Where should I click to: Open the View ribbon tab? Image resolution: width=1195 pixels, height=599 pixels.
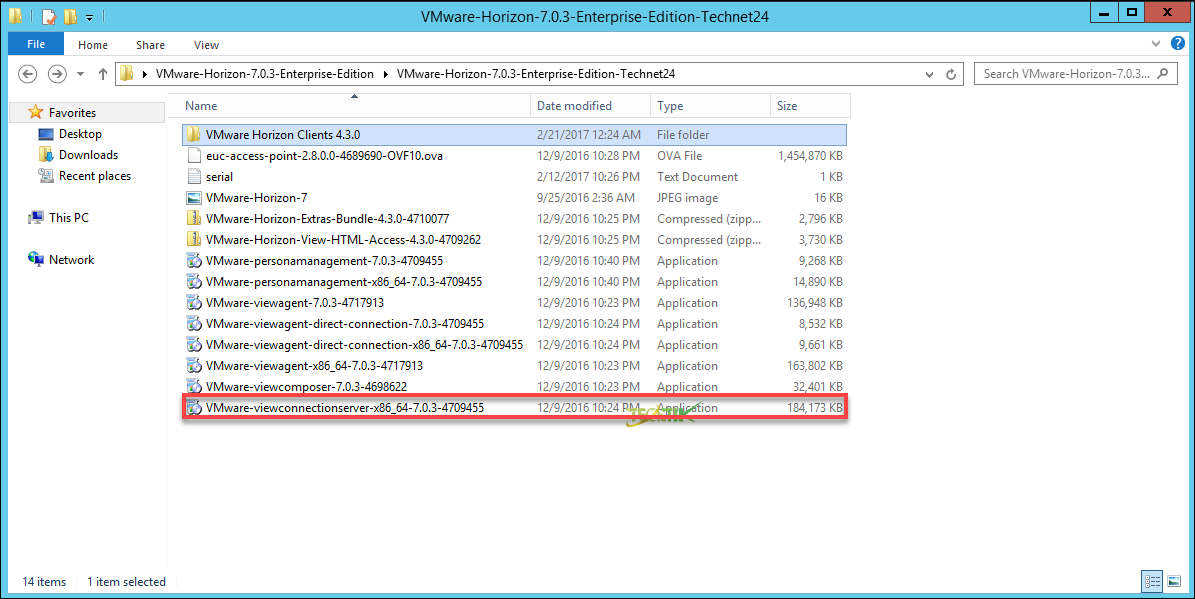coord(206,45)
